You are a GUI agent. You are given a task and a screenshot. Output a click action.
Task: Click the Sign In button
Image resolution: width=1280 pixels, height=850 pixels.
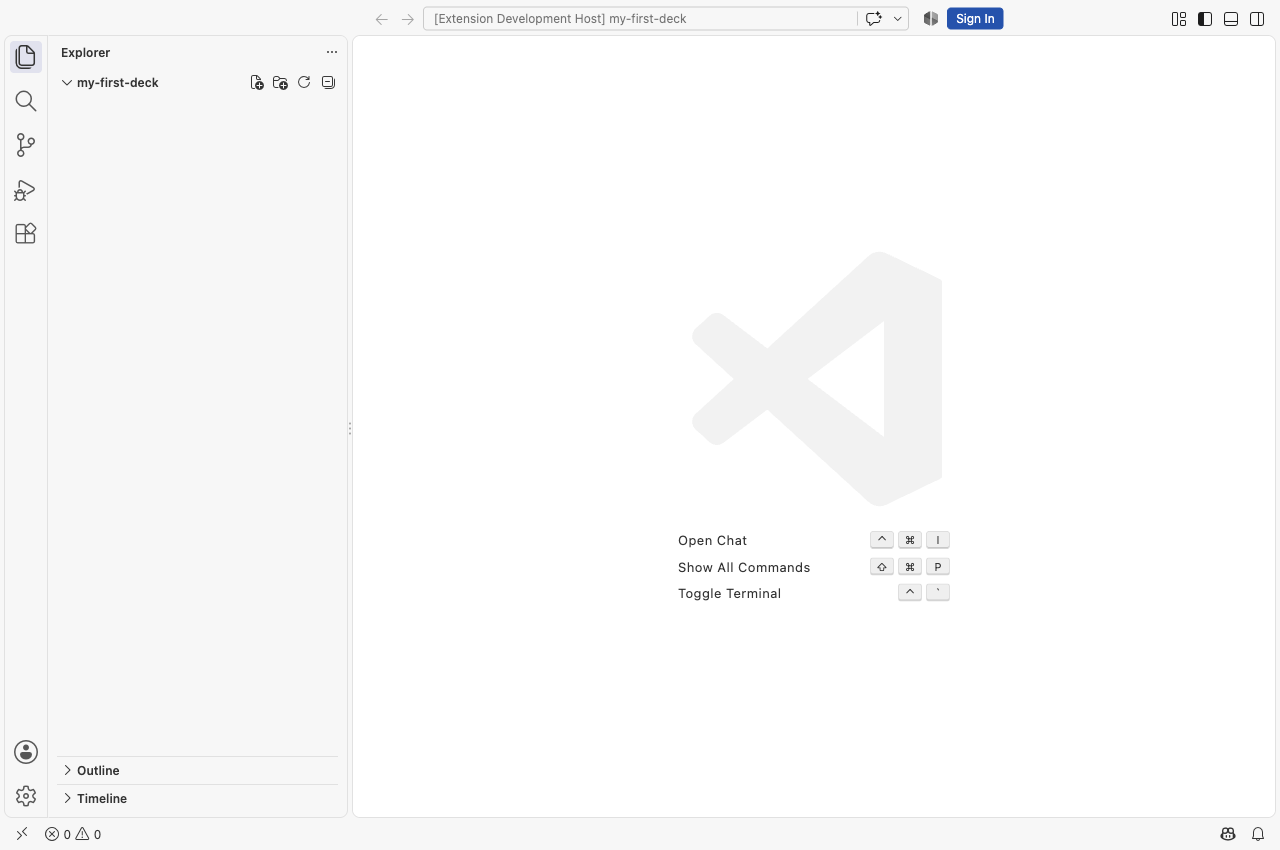[x=975, y=19]
